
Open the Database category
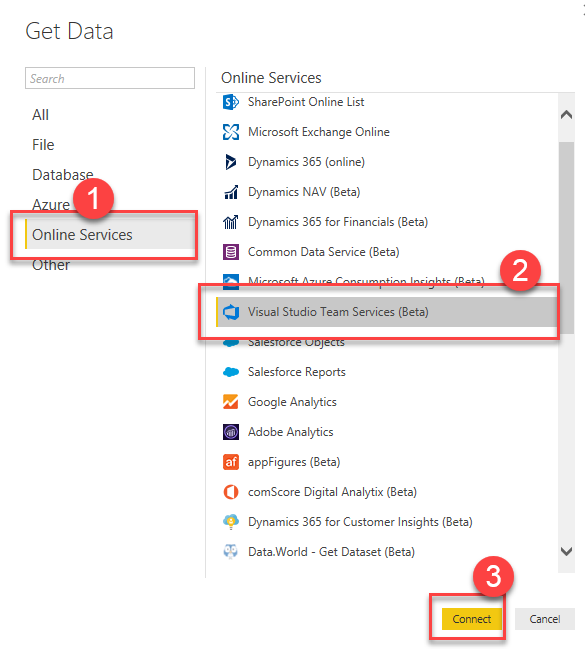(63, 175)
